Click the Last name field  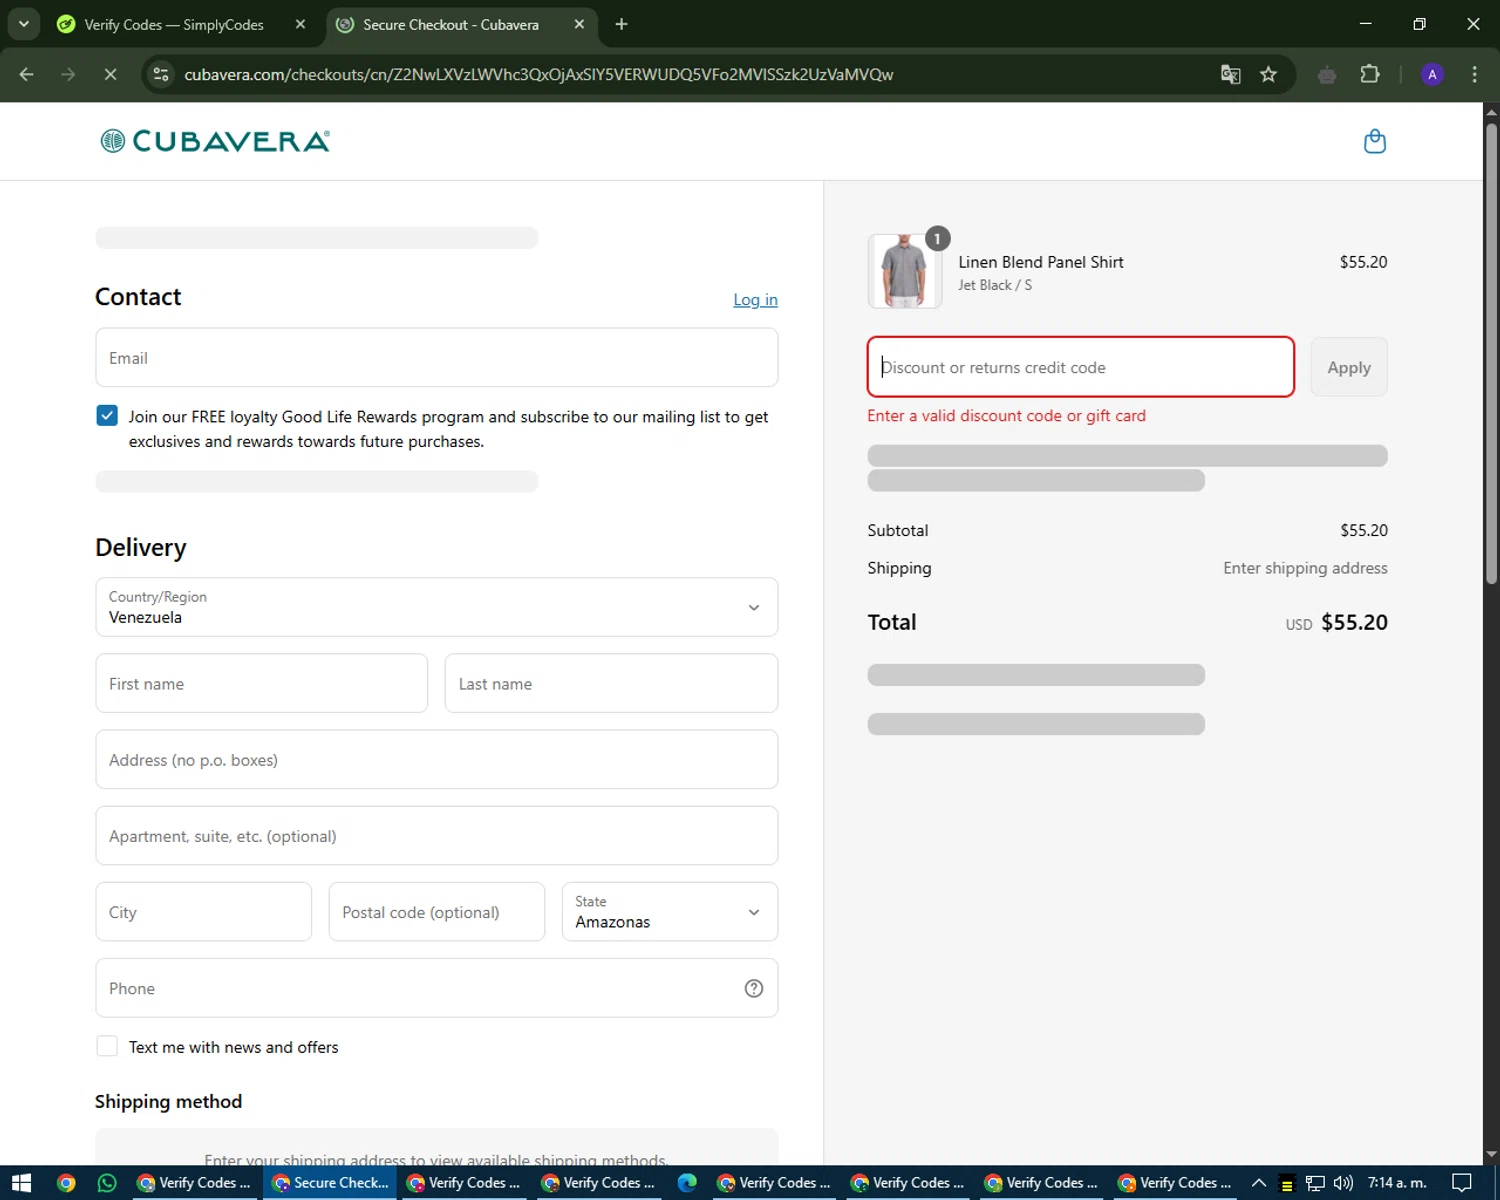(611, 684)
